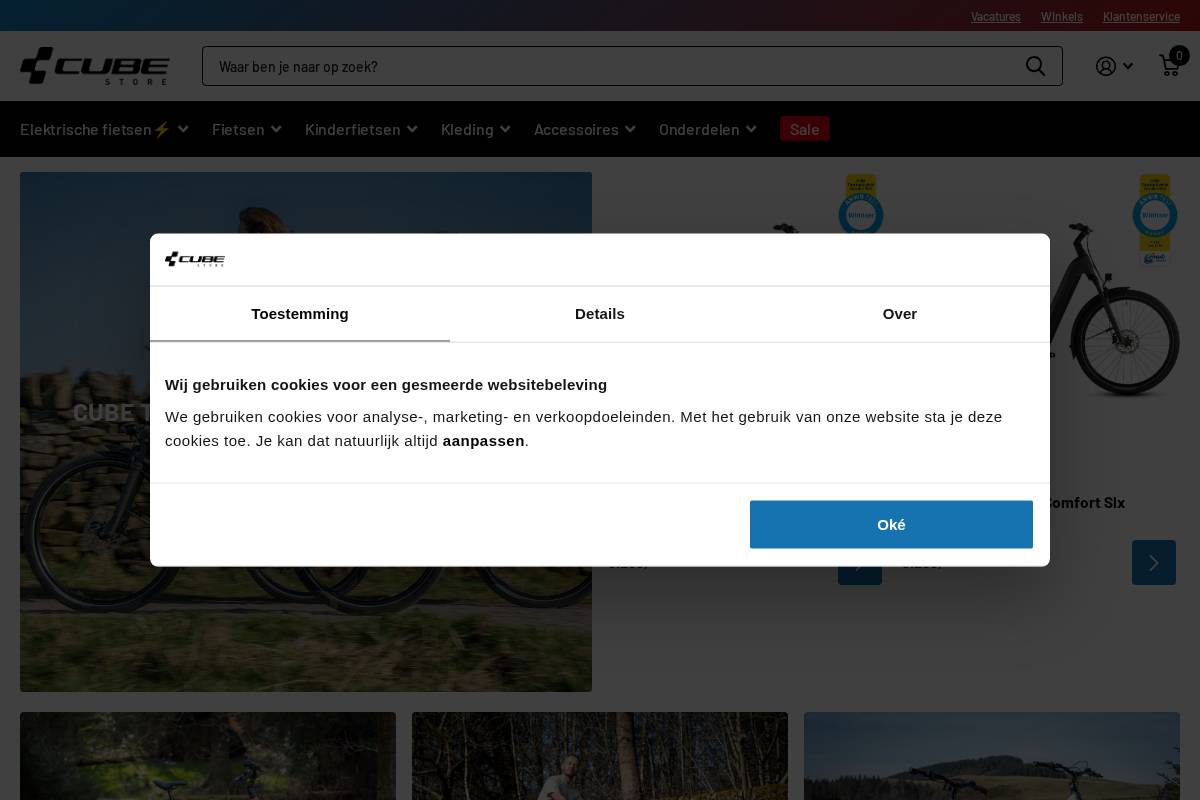Click the Cube logo in the cookie dialog

pyautogui.click(x=195, y=259)
